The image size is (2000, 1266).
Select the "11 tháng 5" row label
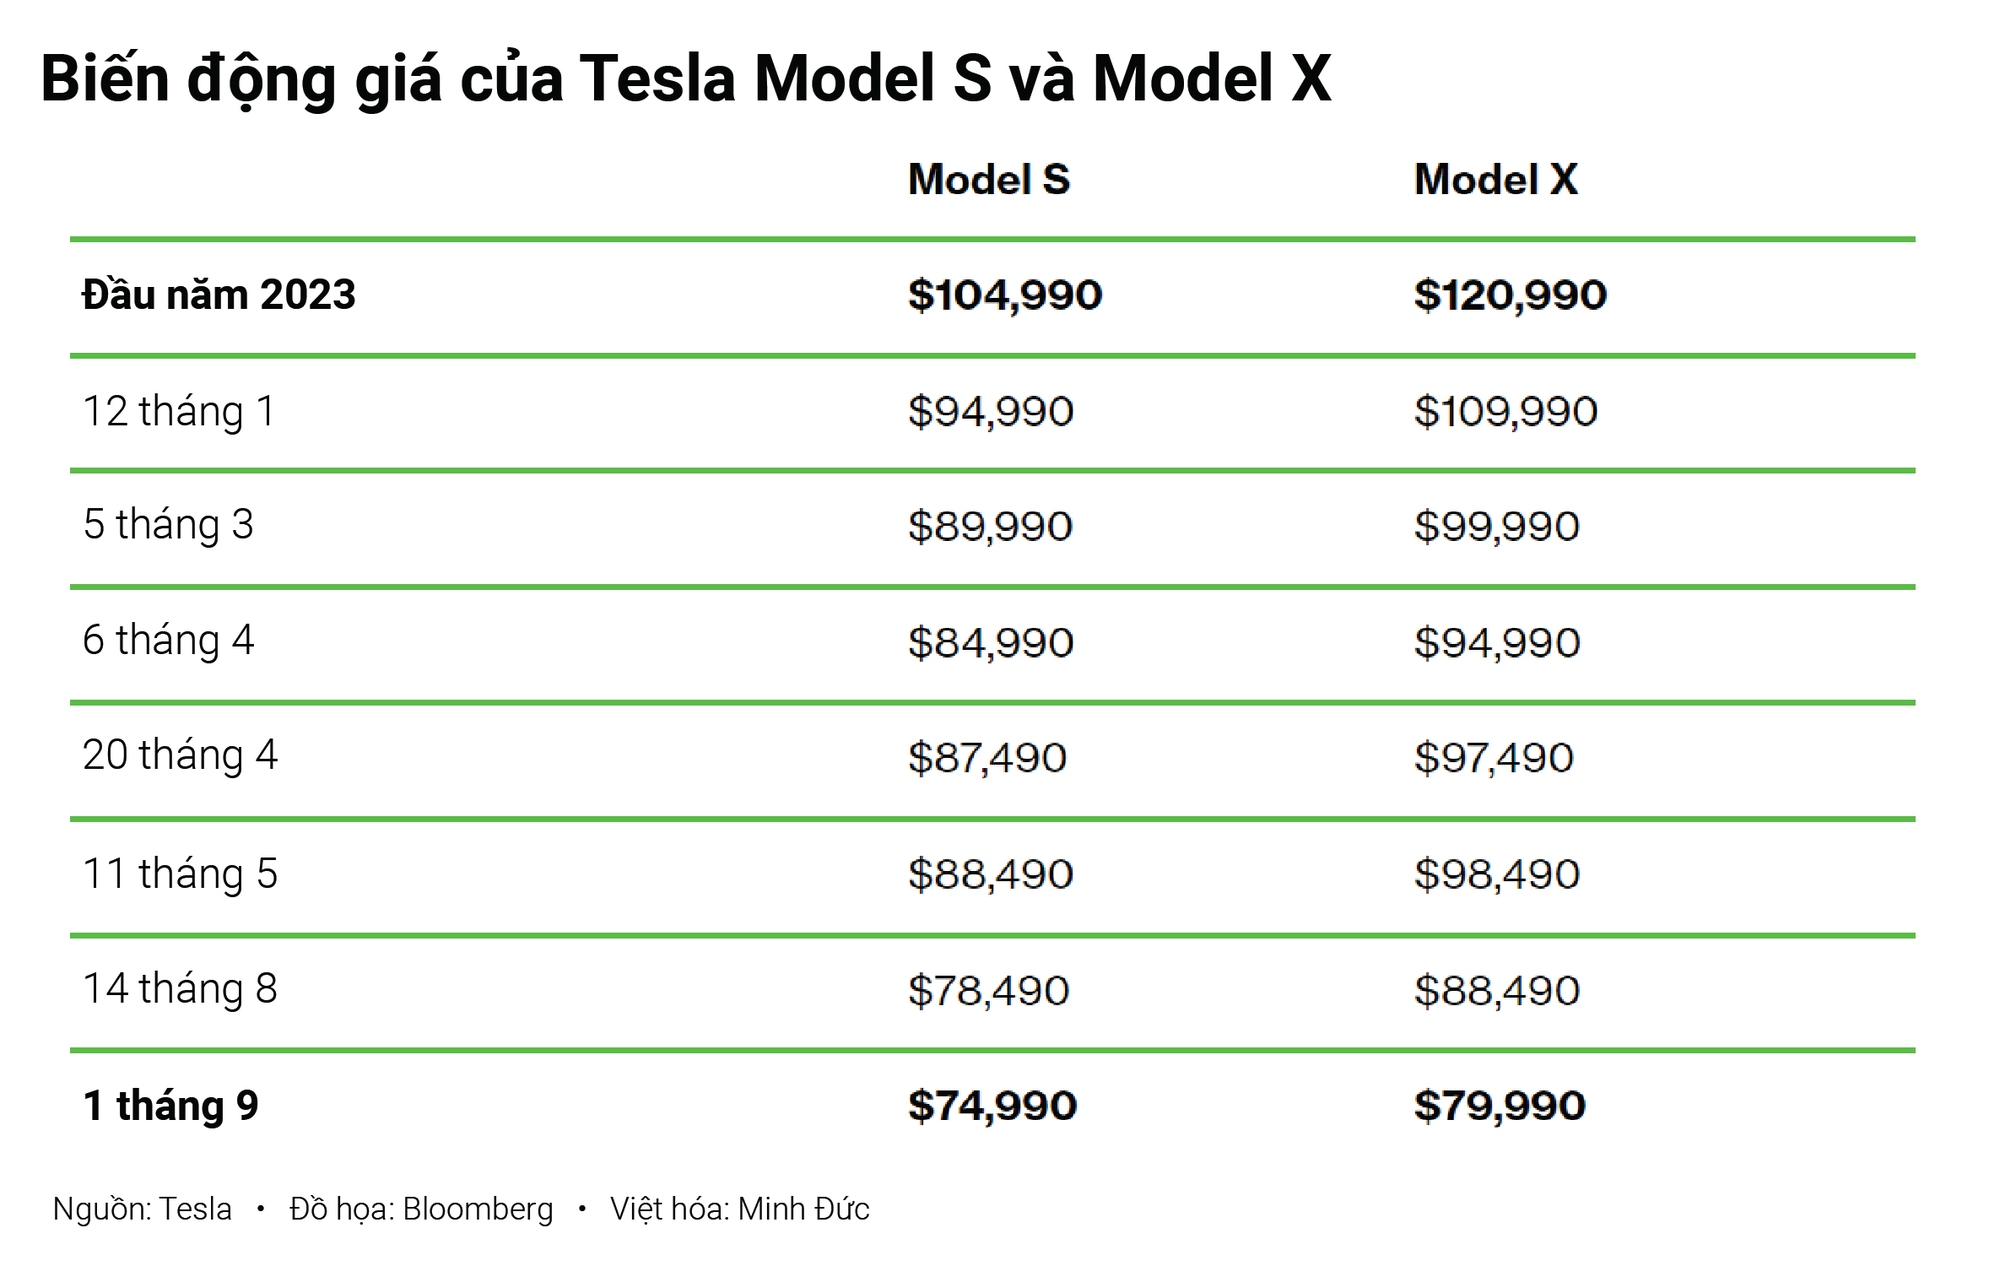[x=180, y=874]
